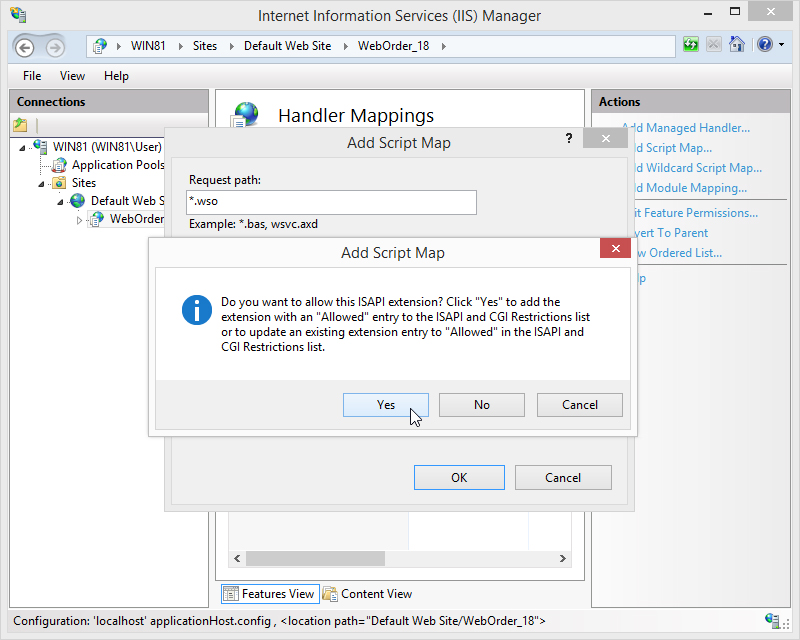The height and width of the screenshot is (640, 800).
Task: Select WebOrder application in tree
Action: tap(137, 219)
